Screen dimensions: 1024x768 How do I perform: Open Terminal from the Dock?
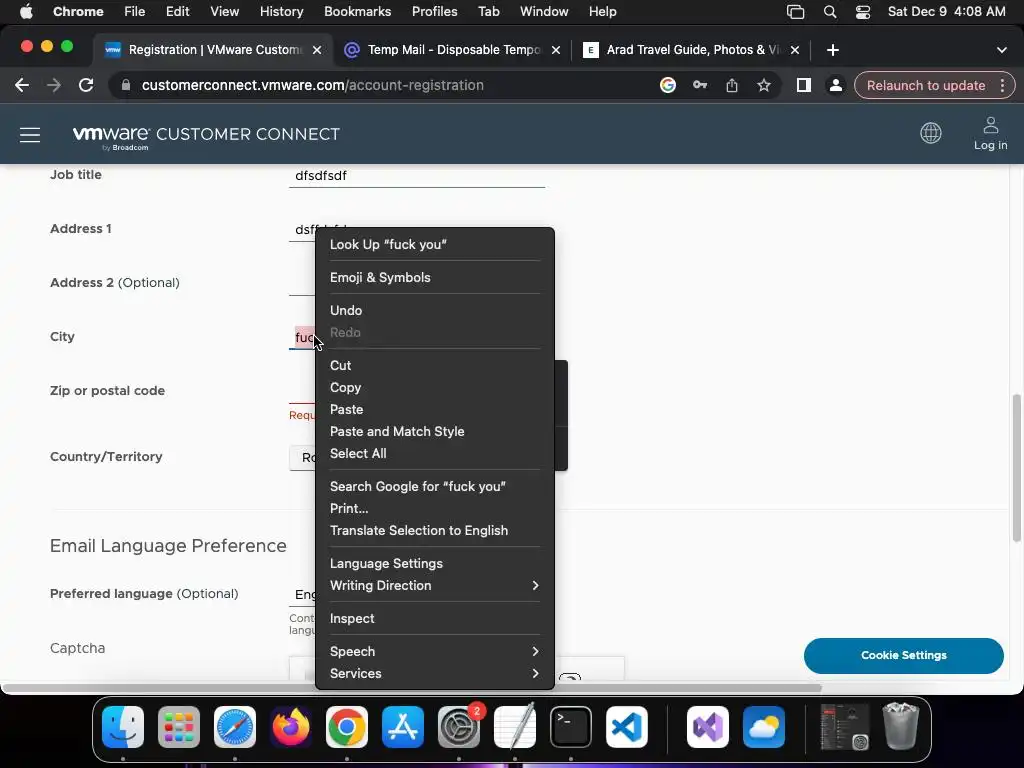pyautogui.click(x=571, y=727)
